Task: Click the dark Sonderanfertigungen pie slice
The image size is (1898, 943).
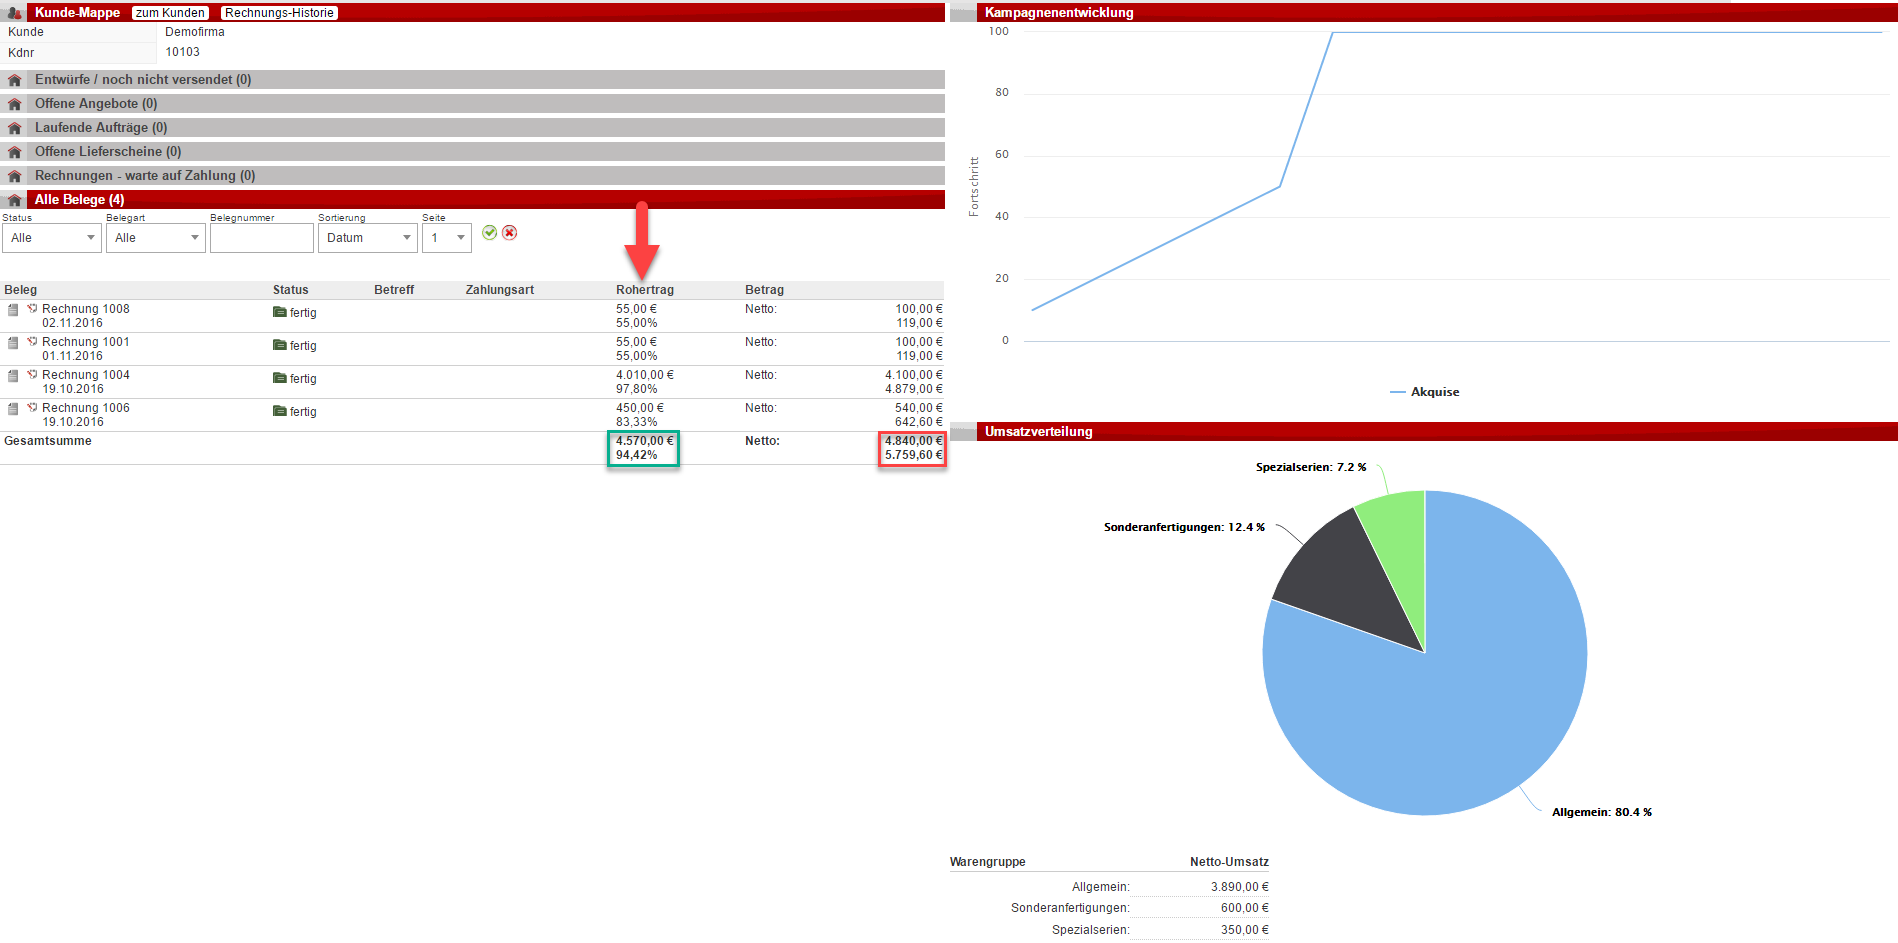Action: coord(1340,575)
